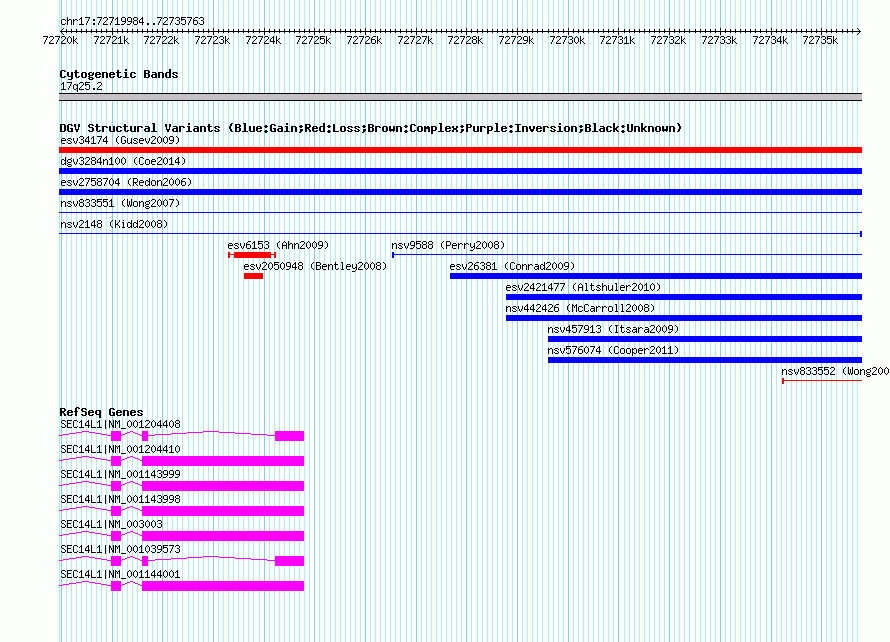Select the SEC14L1|NM_001144001 transcript glyph
This screenshot has height=642, width=890.
click(182, 586)
